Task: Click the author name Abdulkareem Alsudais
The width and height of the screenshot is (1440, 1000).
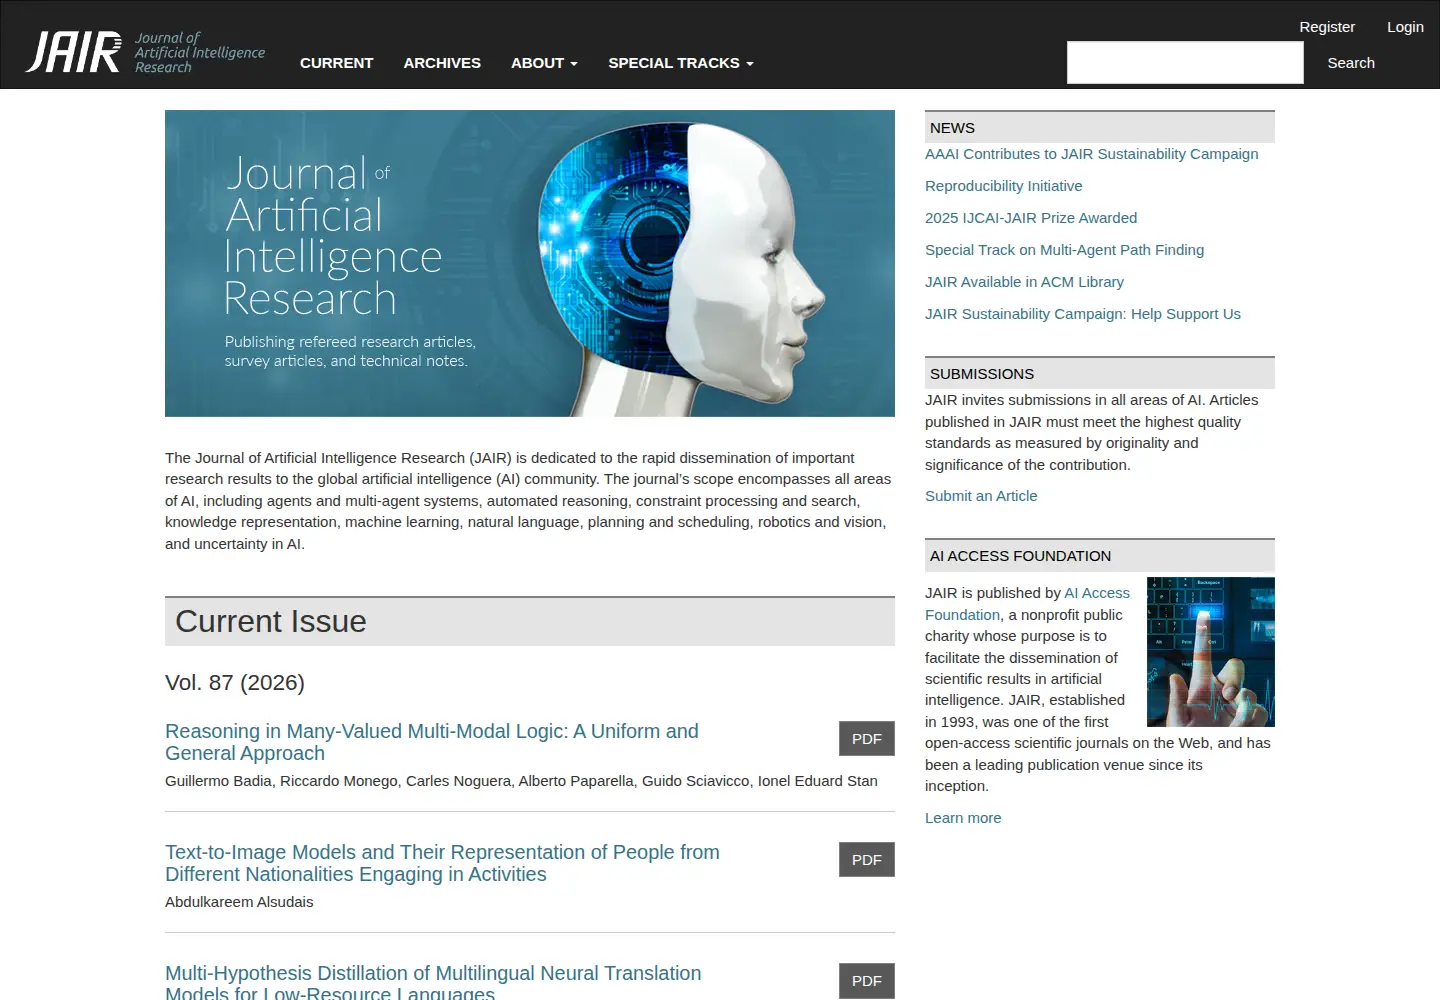Action: click(x=239, y=902)
